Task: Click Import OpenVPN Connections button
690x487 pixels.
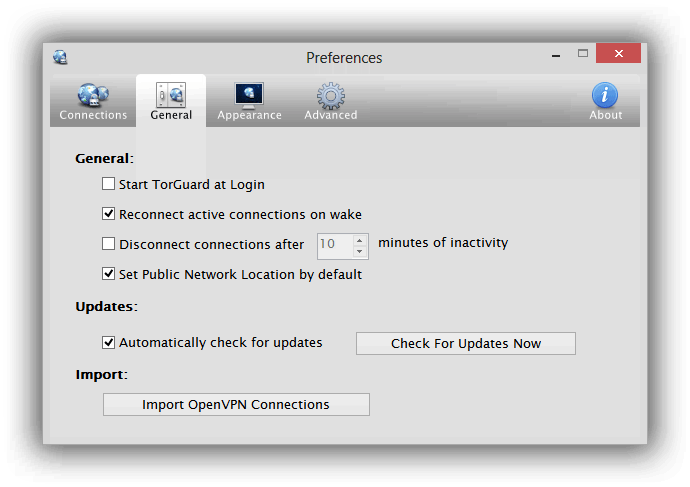Action: [236, 404]
